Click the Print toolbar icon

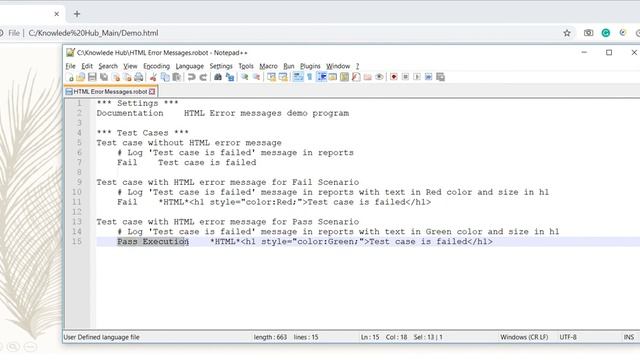(x=139, y=77)
